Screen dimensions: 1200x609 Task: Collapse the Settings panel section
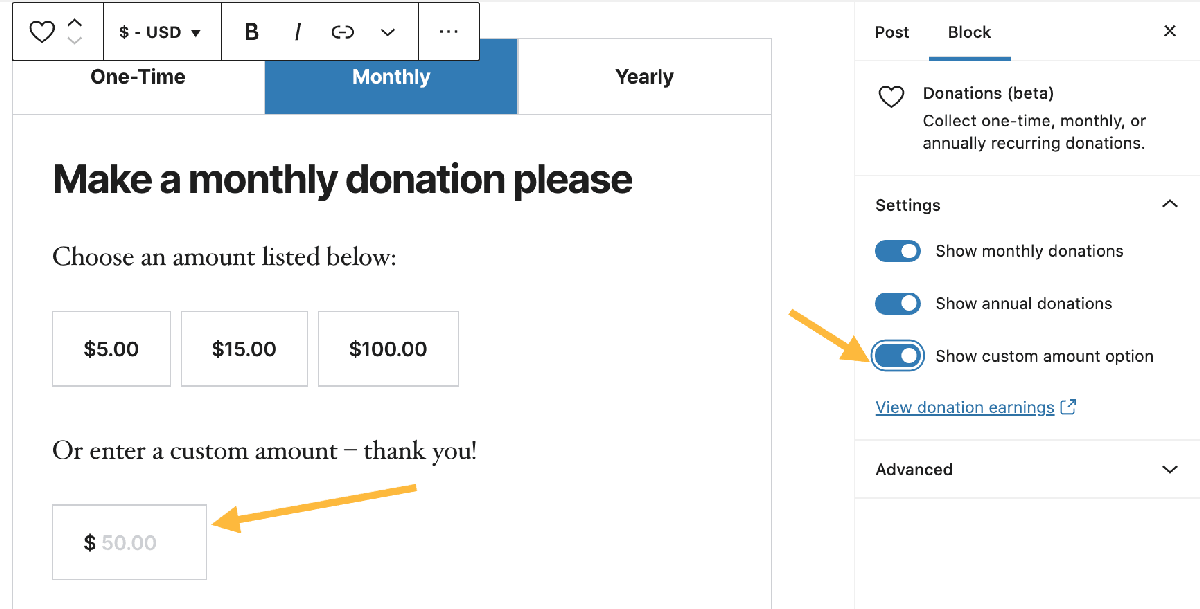tap(1169, 205)
